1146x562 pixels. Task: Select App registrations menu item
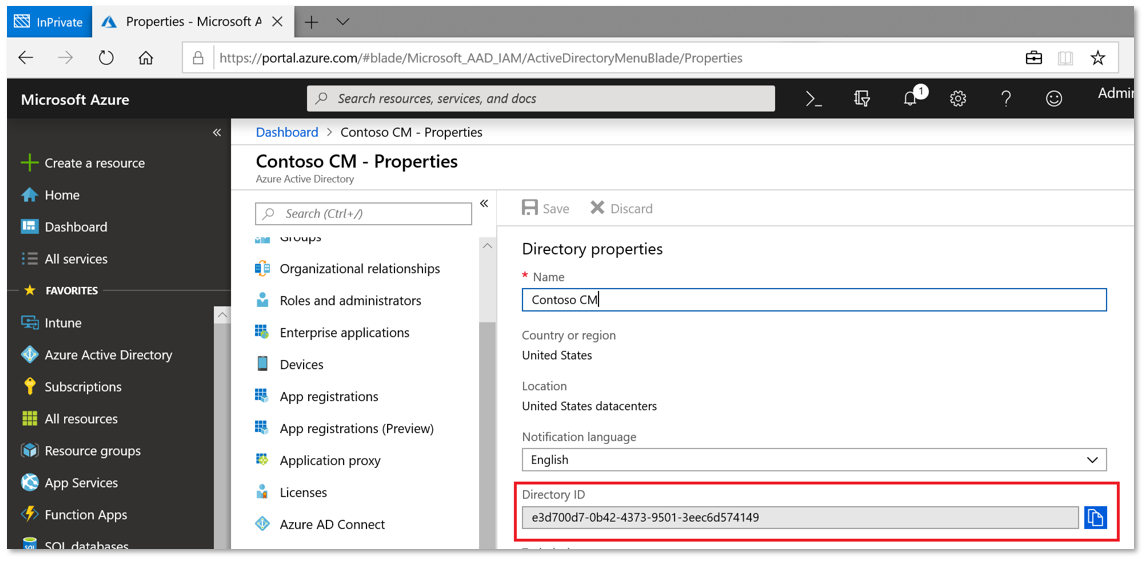tap(328, 397)
